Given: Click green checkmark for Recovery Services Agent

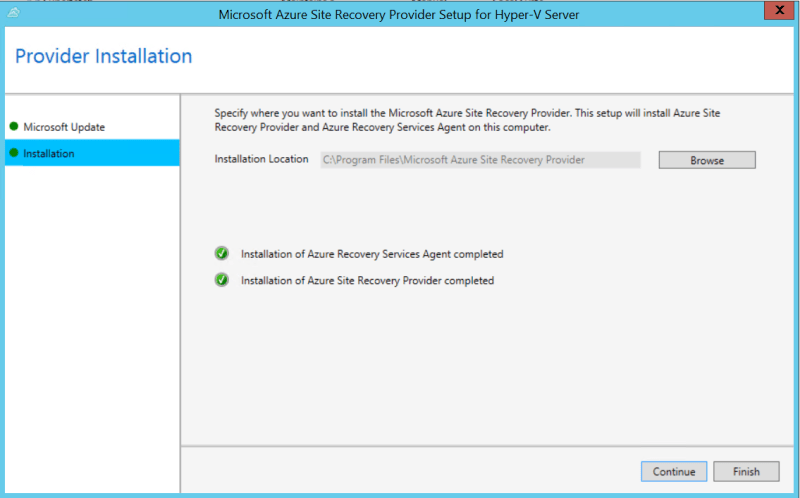Looking at the screenshot, I should pyautogui.click(x=221, y=254).
